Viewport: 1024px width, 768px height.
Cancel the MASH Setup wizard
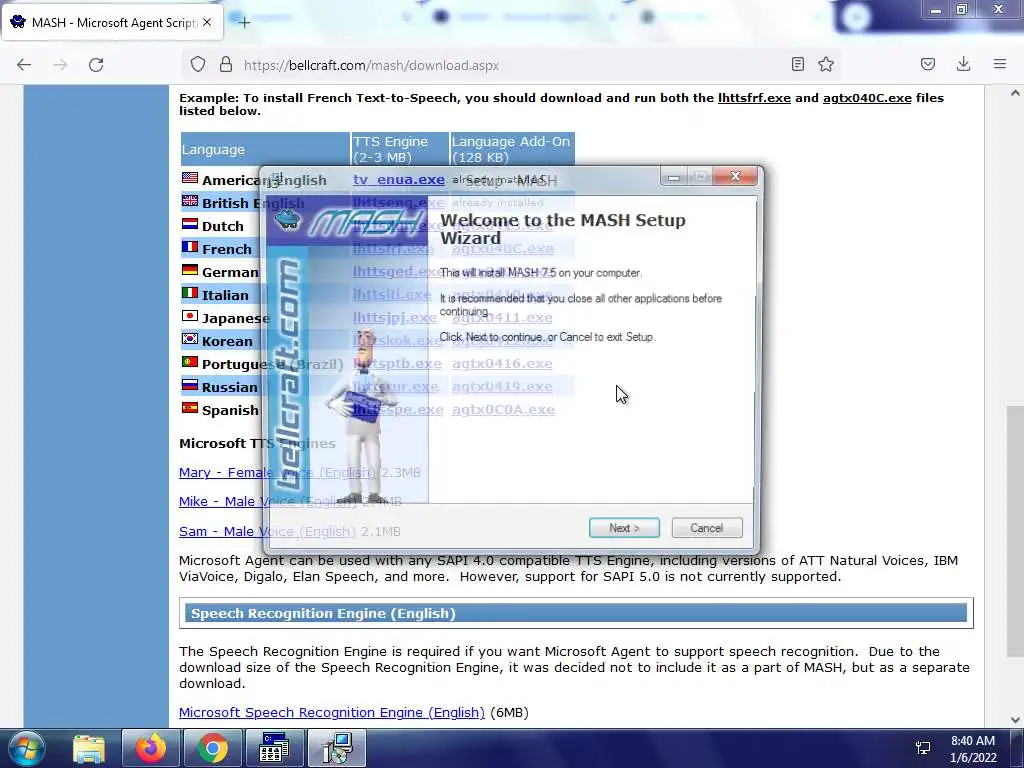point(707,528)
